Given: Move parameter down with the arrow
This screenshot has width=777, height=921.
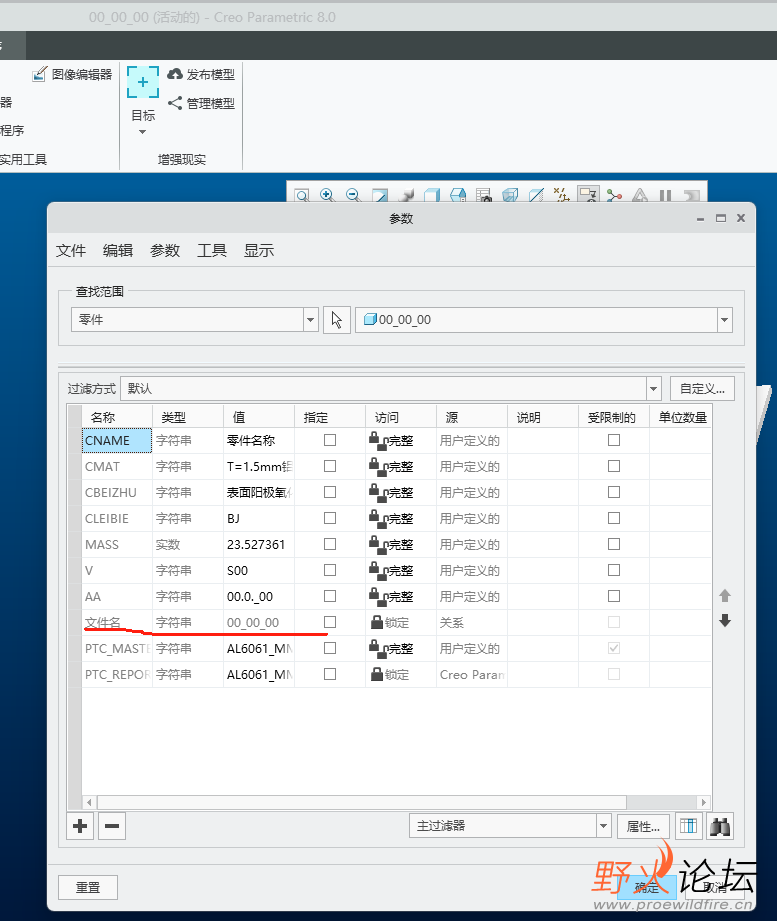Looking at the screenshot, I should point(725,621).
